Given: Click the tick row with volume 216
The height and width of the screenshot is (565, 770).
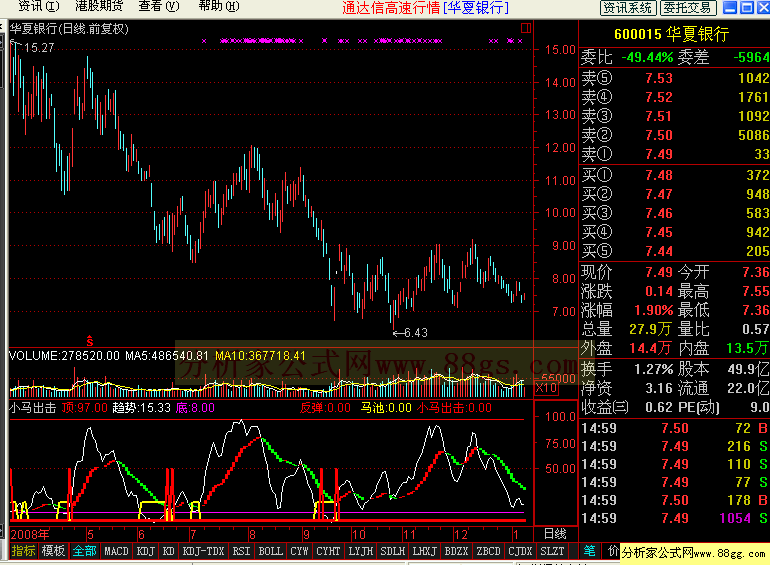Looking at the screenshot, I should 674,446.
